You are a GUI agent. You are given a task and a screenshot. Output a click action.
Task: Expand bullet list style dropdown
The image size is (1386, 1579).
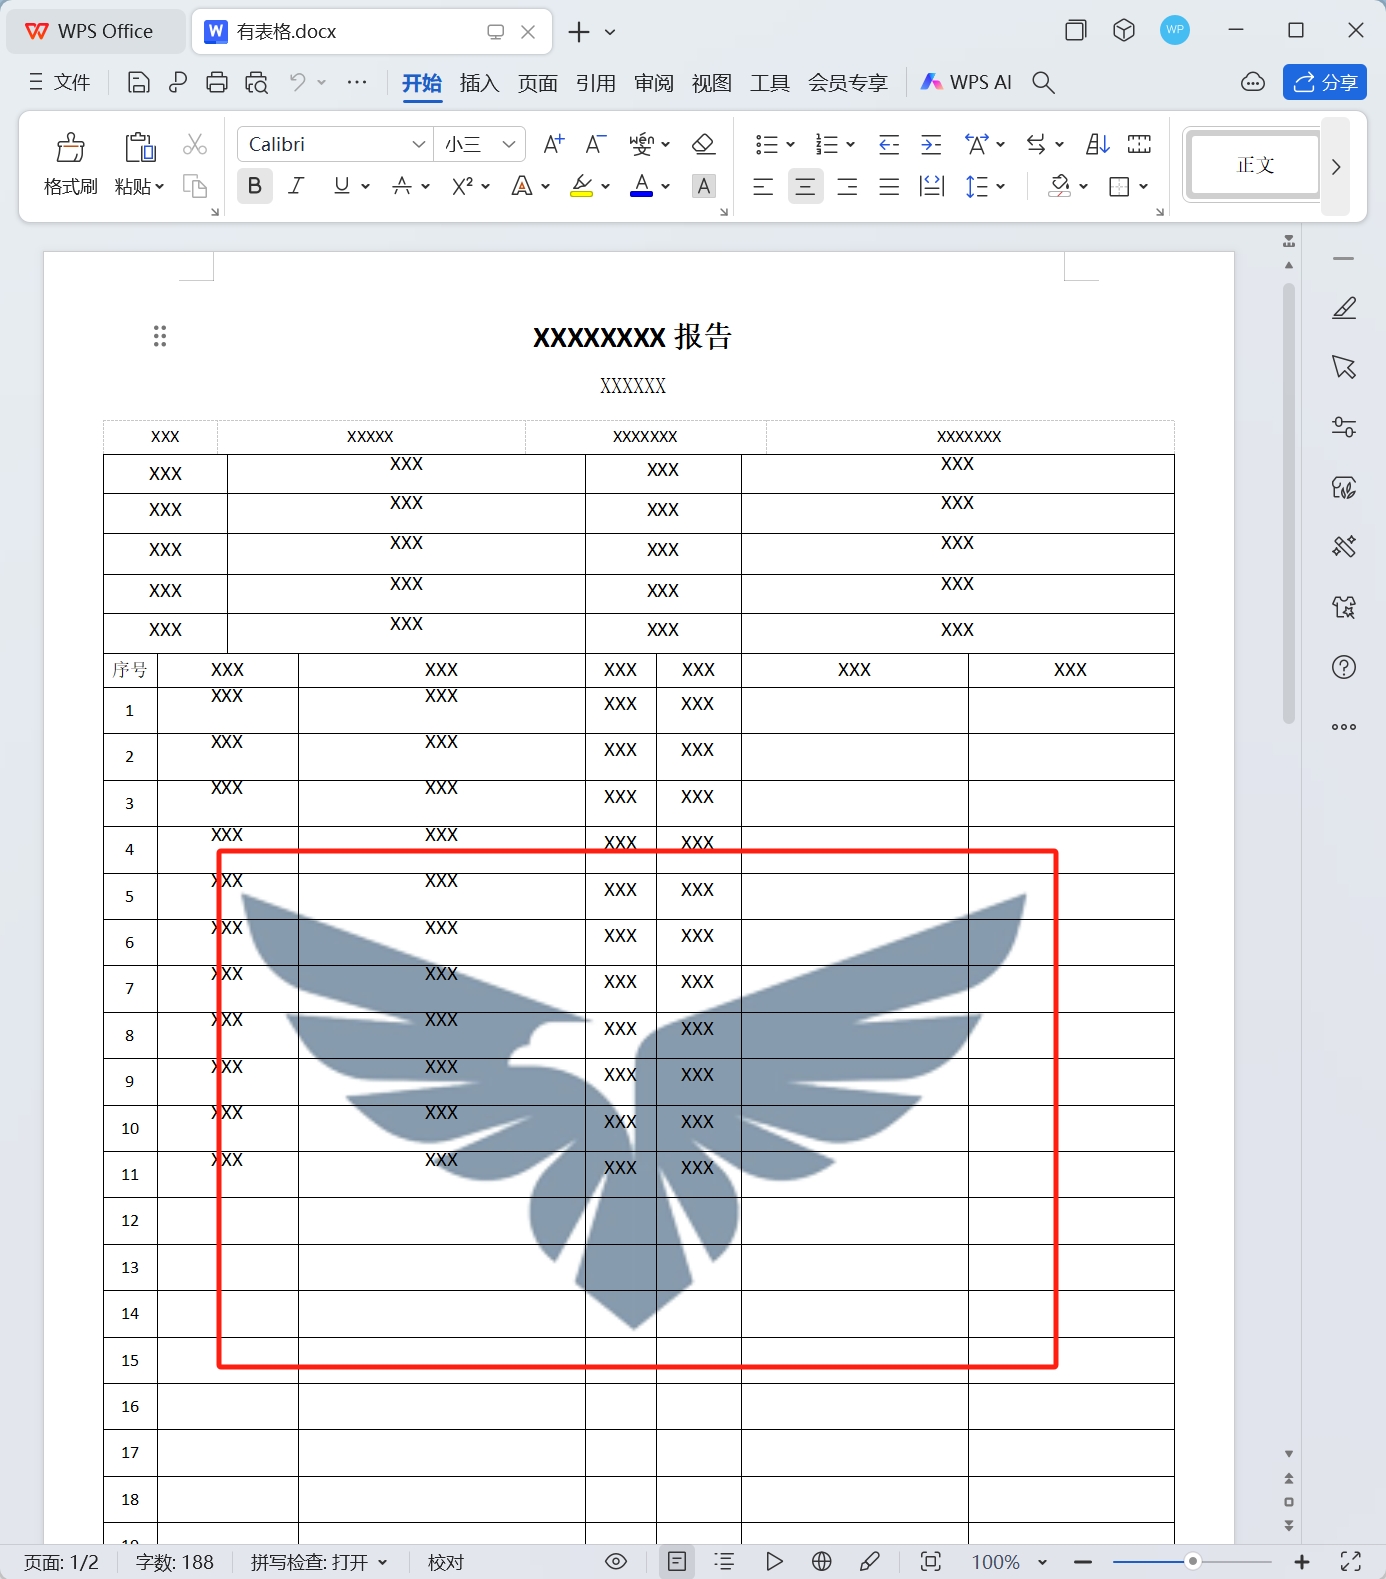pyautogui.click(x=790, y=145)
